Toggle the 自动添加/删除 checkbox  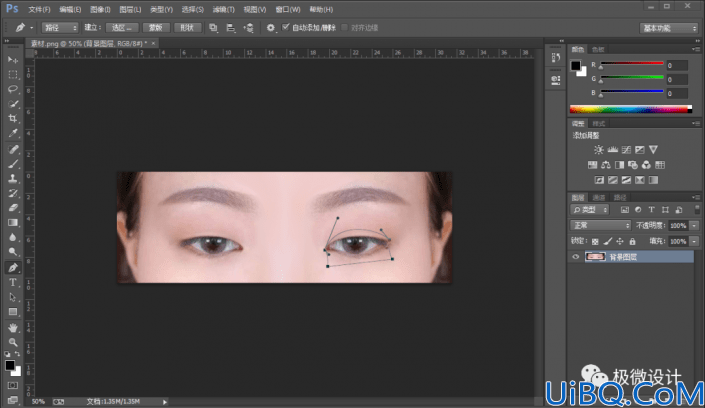click(286, 27)
